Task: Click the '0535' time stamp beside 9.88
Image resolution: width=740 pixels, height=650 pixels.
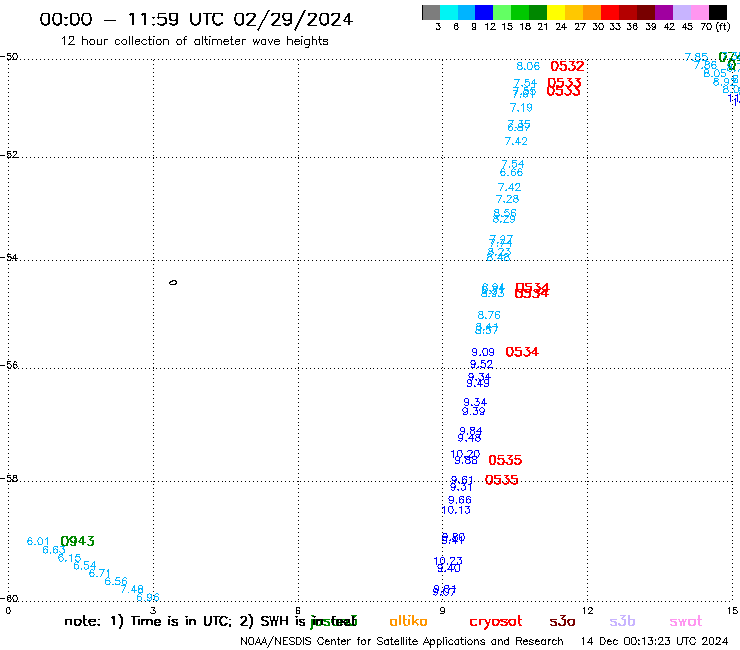Action: (505, 460)
